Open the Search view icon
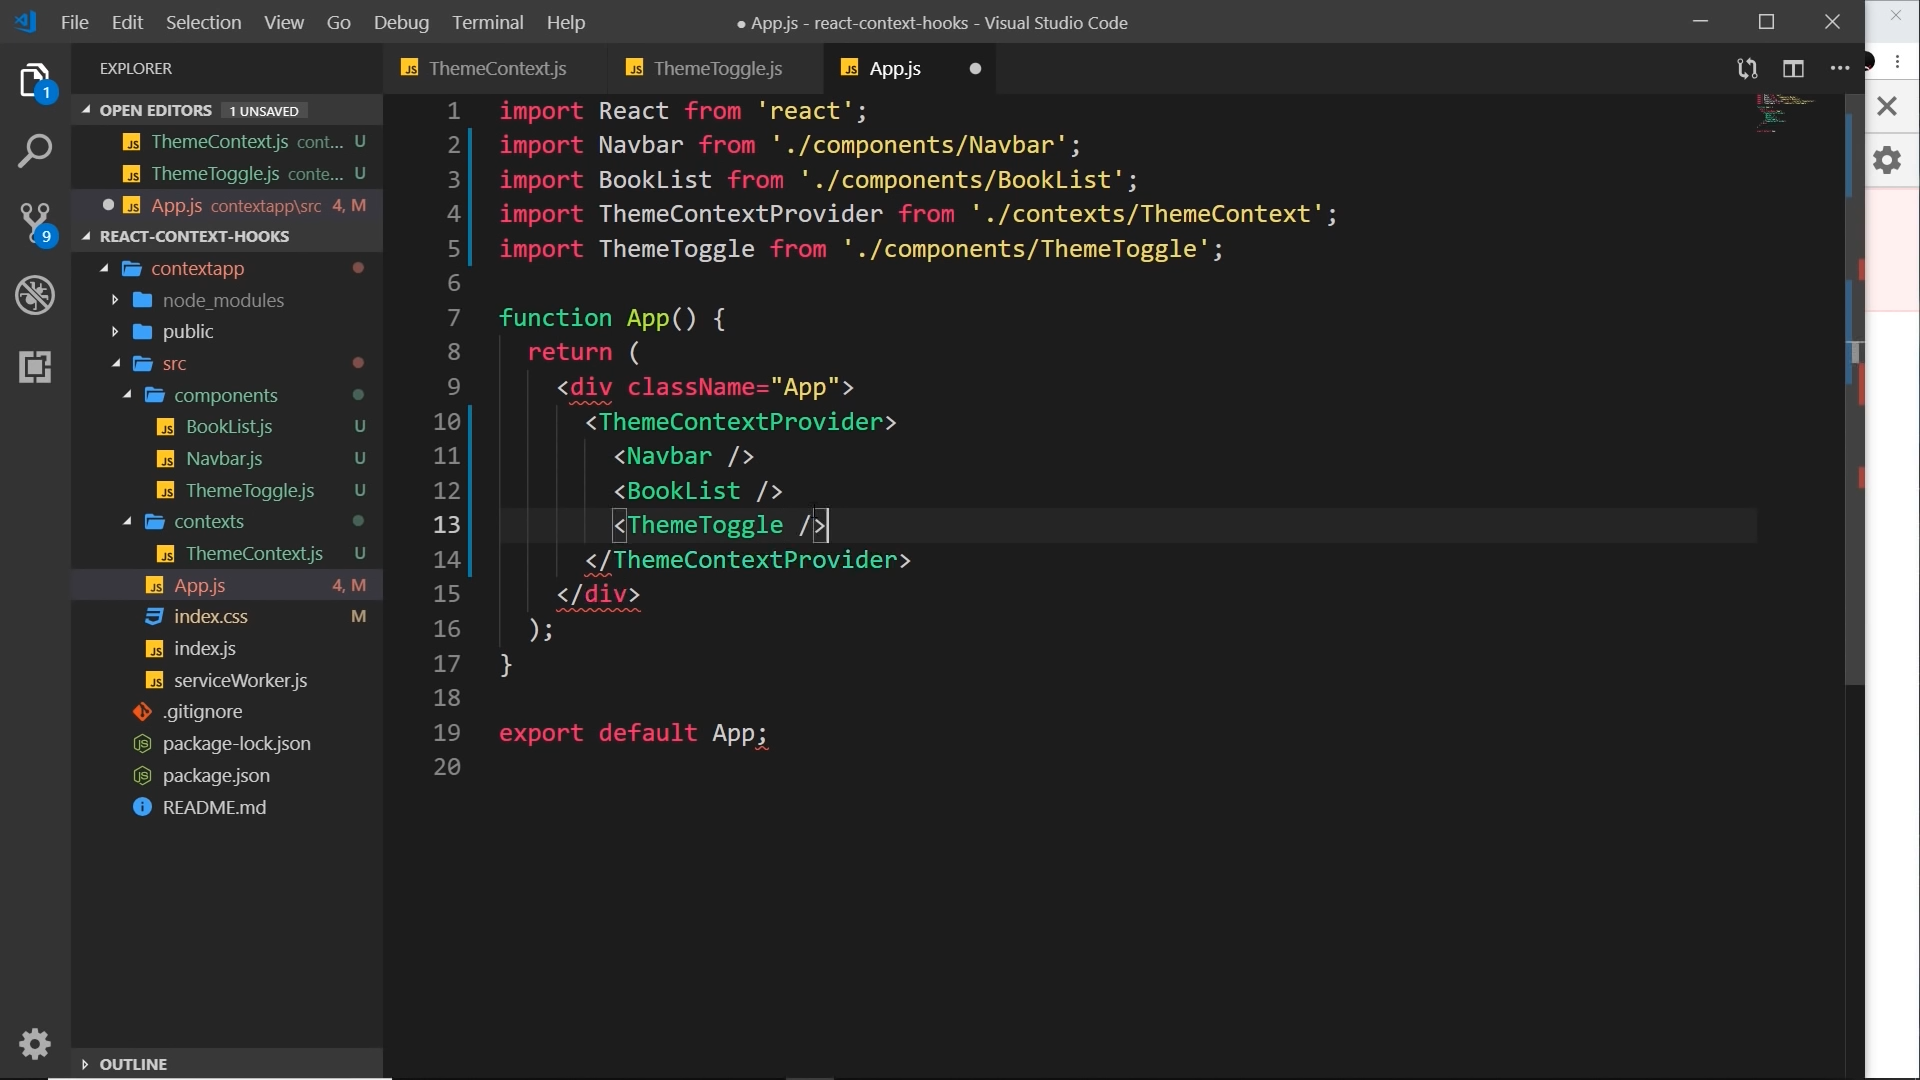This screenshot has width=1920, height=1080. pyautogui.click(x=35, y=152)
